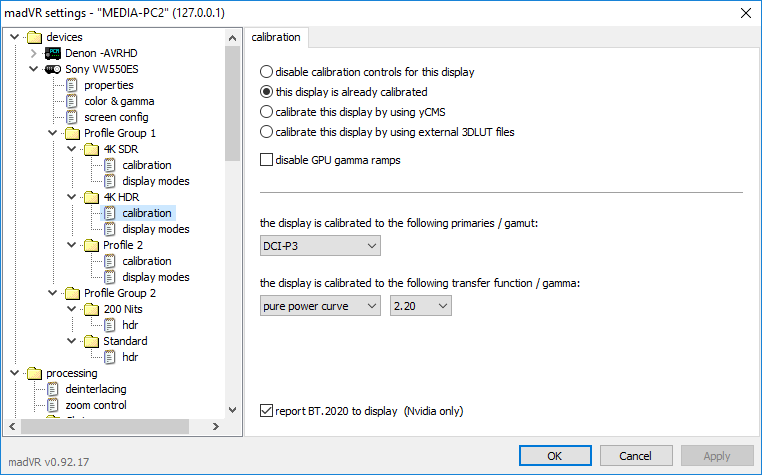Open the DCI-P3 primaries dropdown
This screenshot has height=475, width=762.
320,246
